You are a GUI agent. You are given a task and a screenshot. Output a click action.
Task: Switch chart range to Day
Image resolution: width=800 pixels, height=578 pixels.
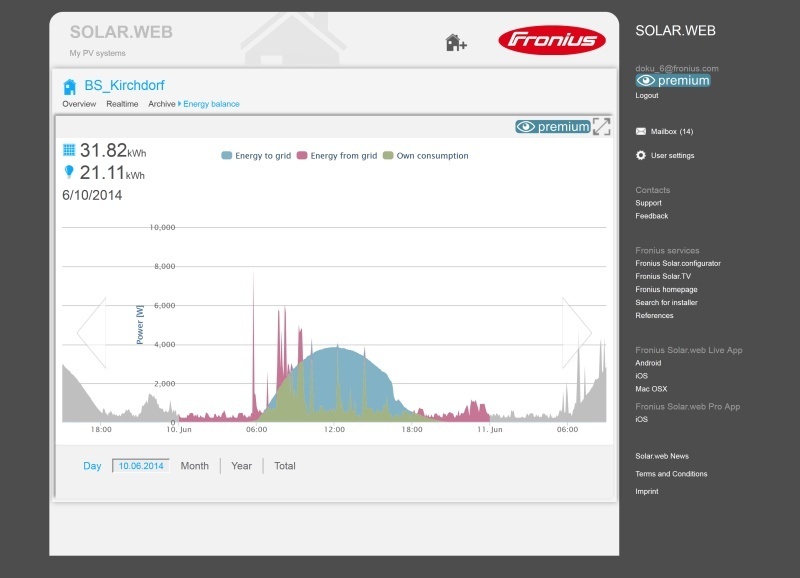tap(92, 466)
